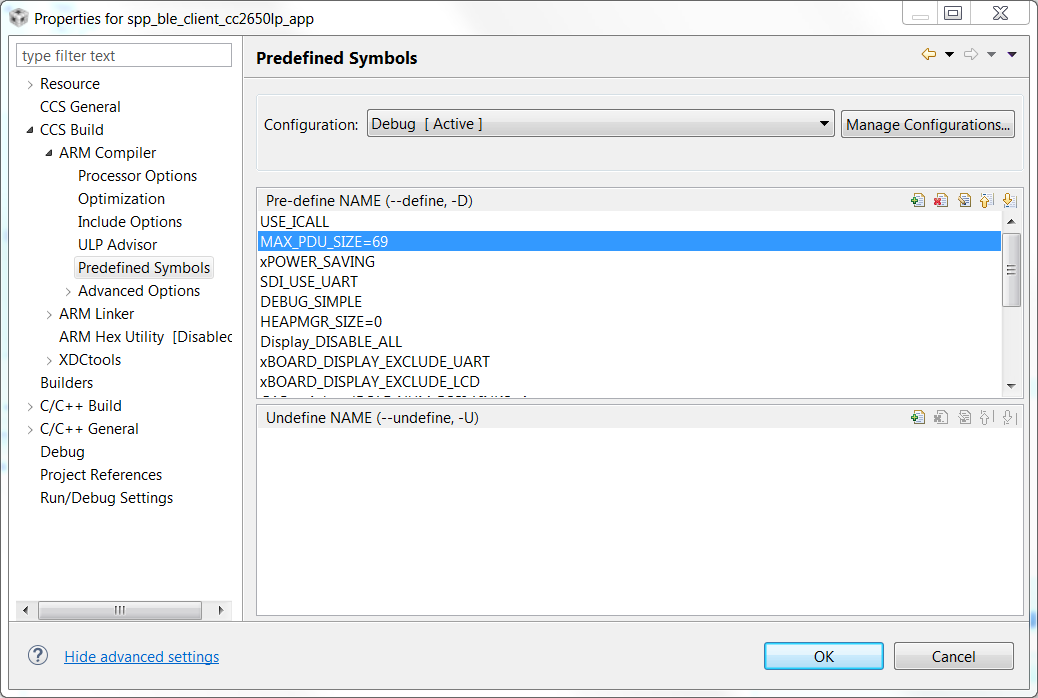Viewport: 1038px width, 698px height.
Task: Delete the selected pre-define symbol
Action: 940,200
